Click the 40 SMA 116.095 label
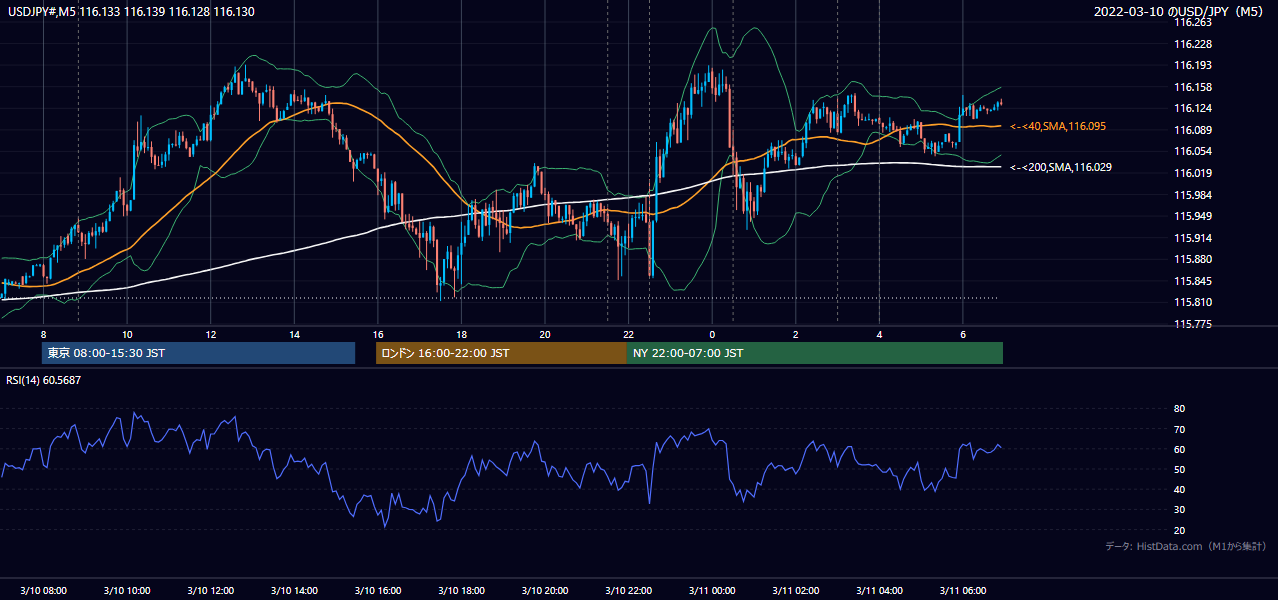The image size is (1278, 600). tap(1057, 127)
